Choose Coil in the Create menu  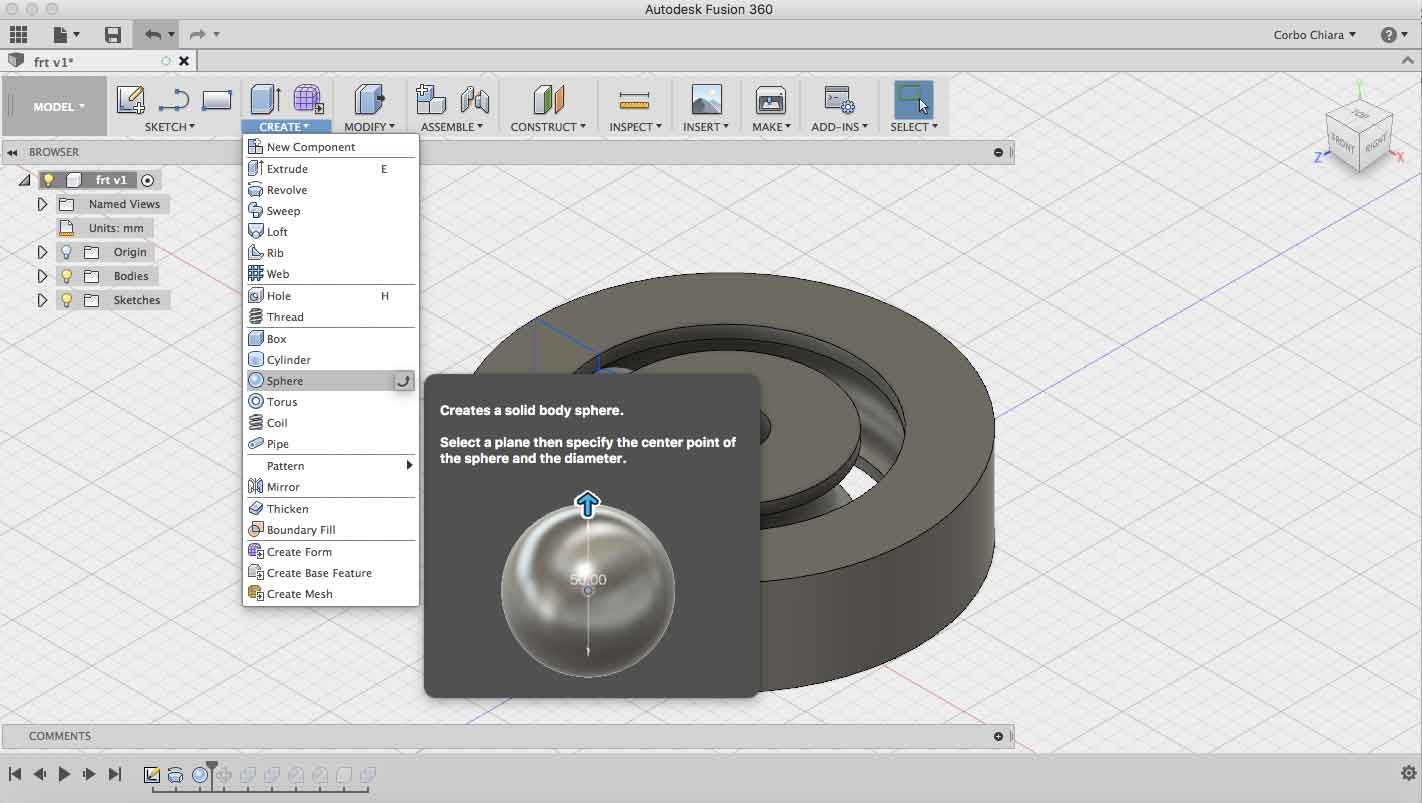pyautogui.click(x=331, y=423)
